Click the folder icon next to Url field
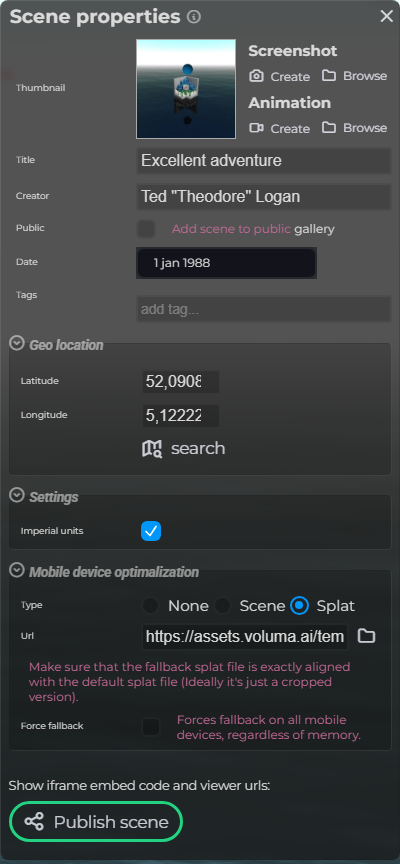Screen dimensions: 400x864 coord(366,636)
